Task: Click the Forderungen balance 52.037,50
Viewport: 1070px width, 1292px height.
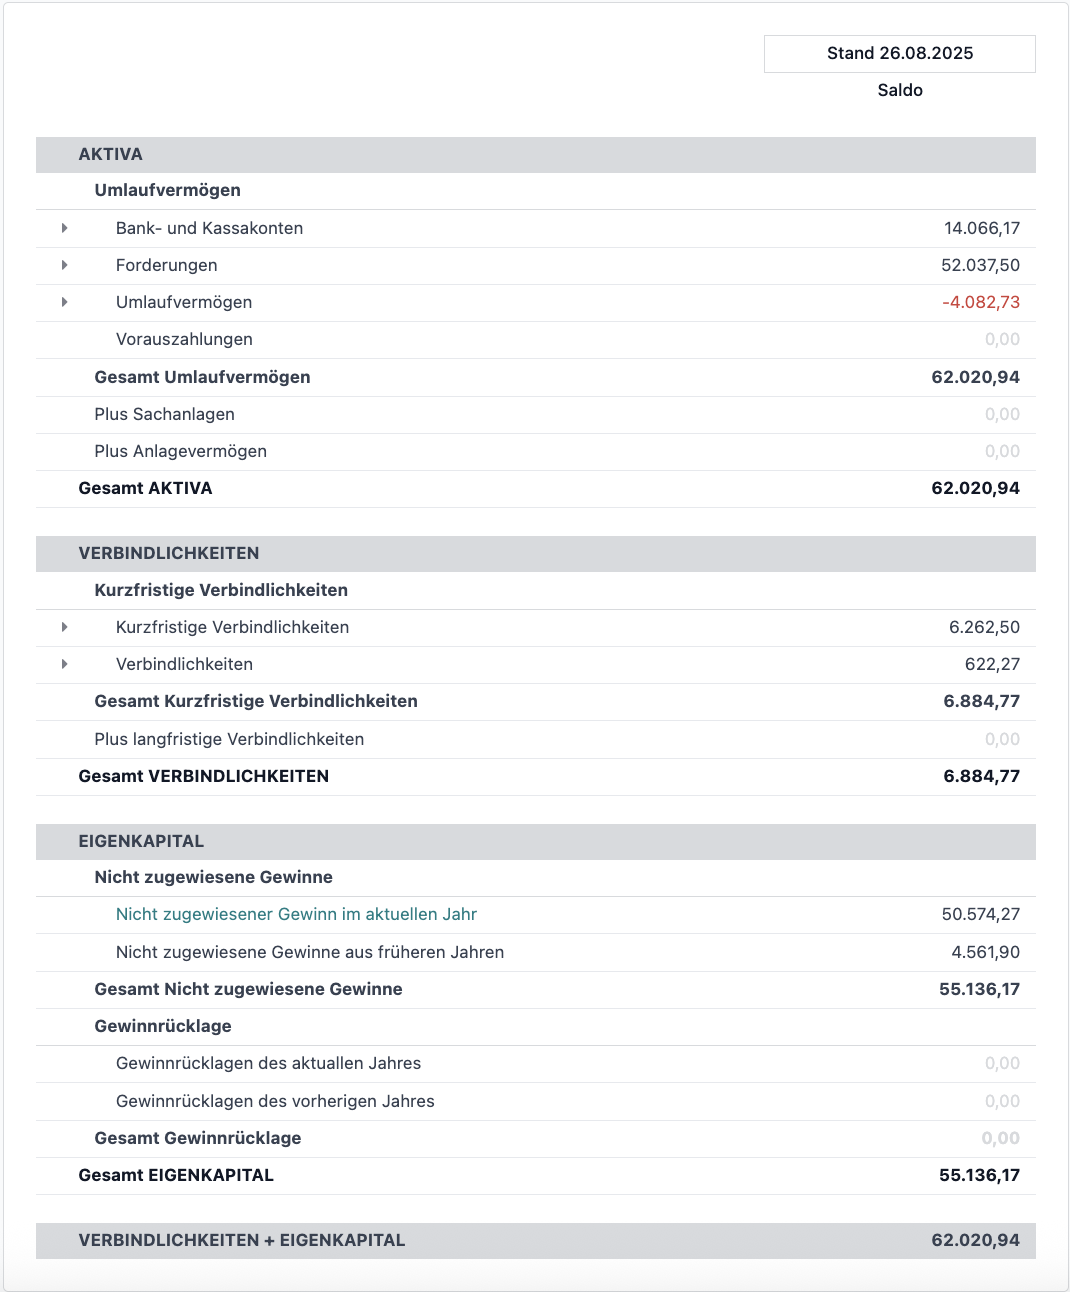Action: [x=980, y=265]
